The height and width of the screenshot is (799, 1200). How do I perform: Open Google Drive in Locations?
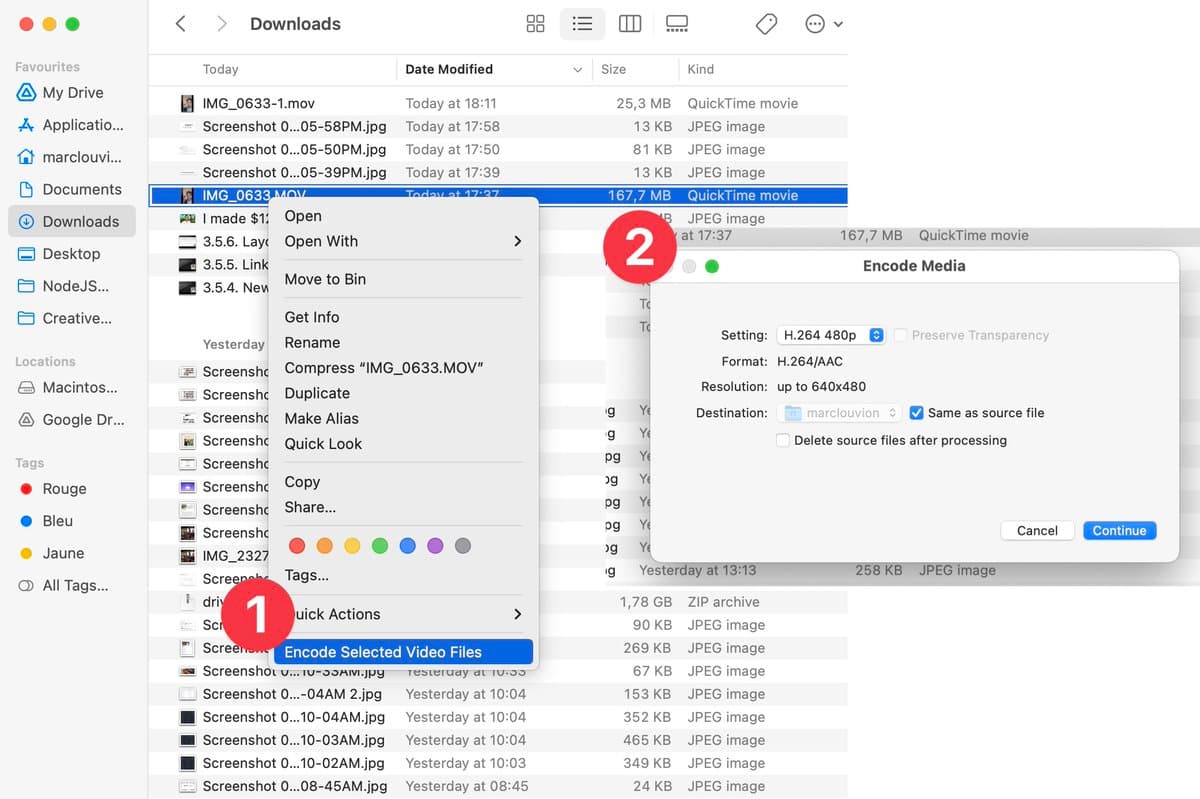point(72,420)
